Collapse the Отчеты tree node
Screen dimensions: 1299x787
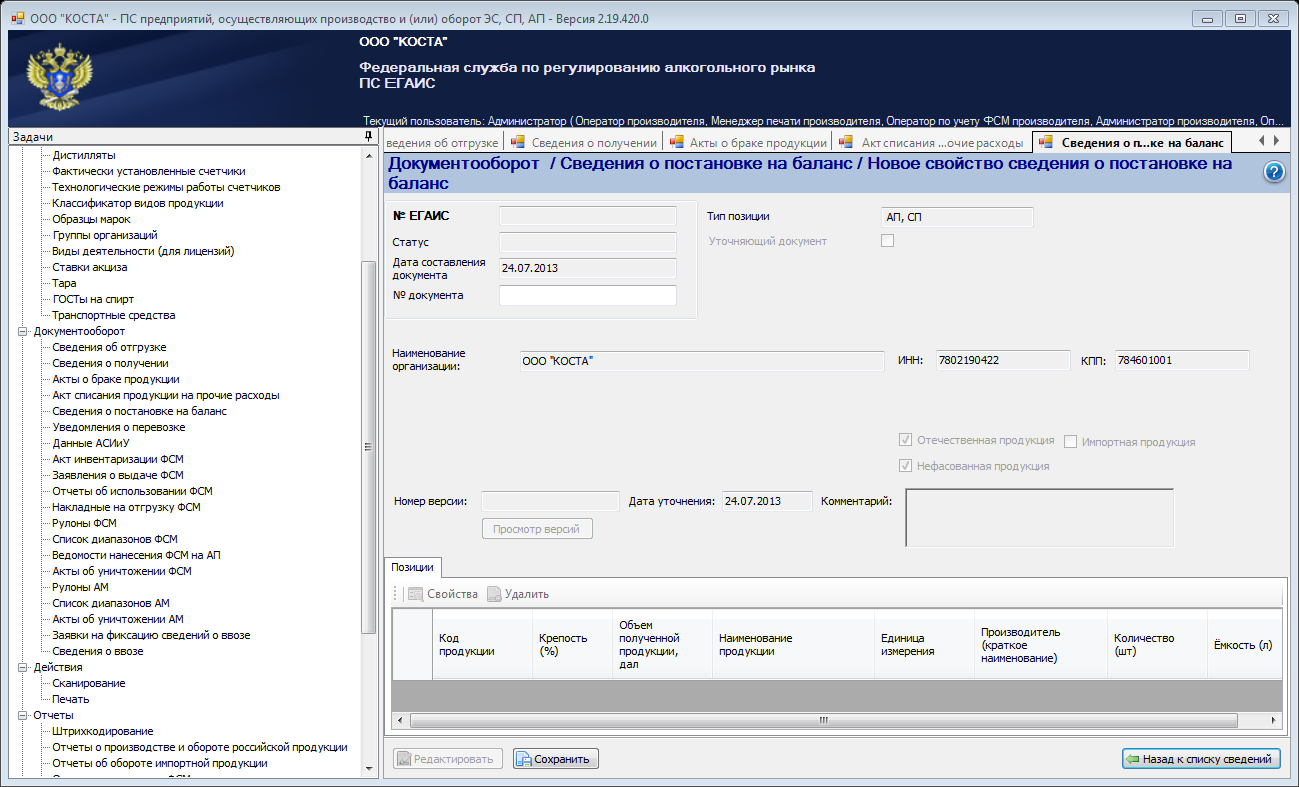23,715
